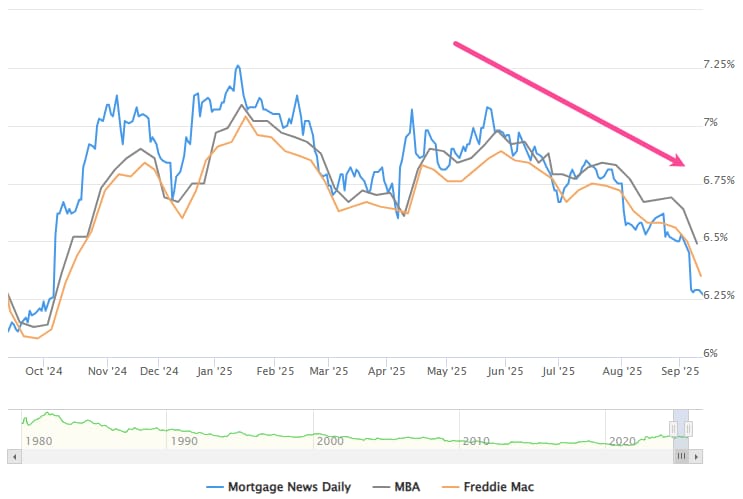This screenshot has width=743, height=499.
Task: Click the Nov '24 axis label
Action: coord(108,371)
